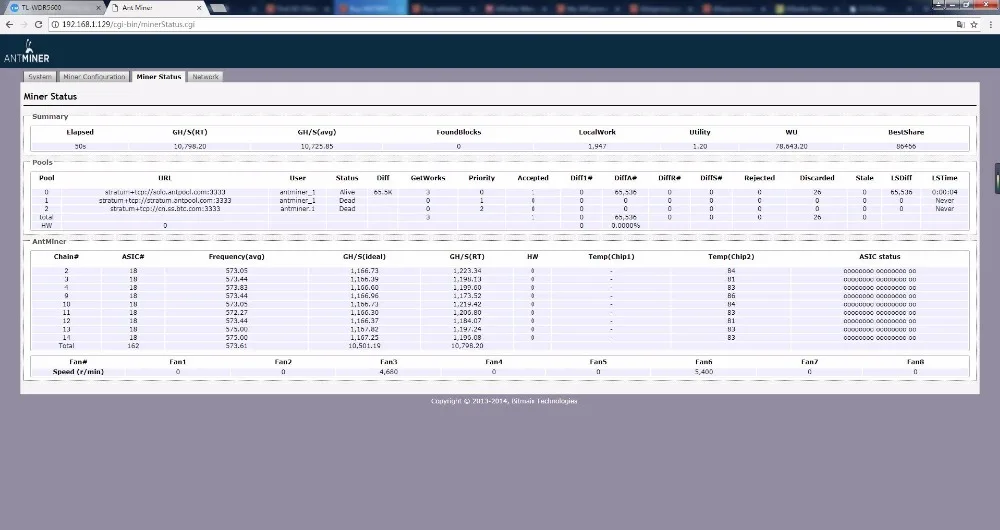This screenshot has width=1000, height=530.
Task: Open the Chrome three-dot menu
Action: pyautogui.click(x=990, y=24)
